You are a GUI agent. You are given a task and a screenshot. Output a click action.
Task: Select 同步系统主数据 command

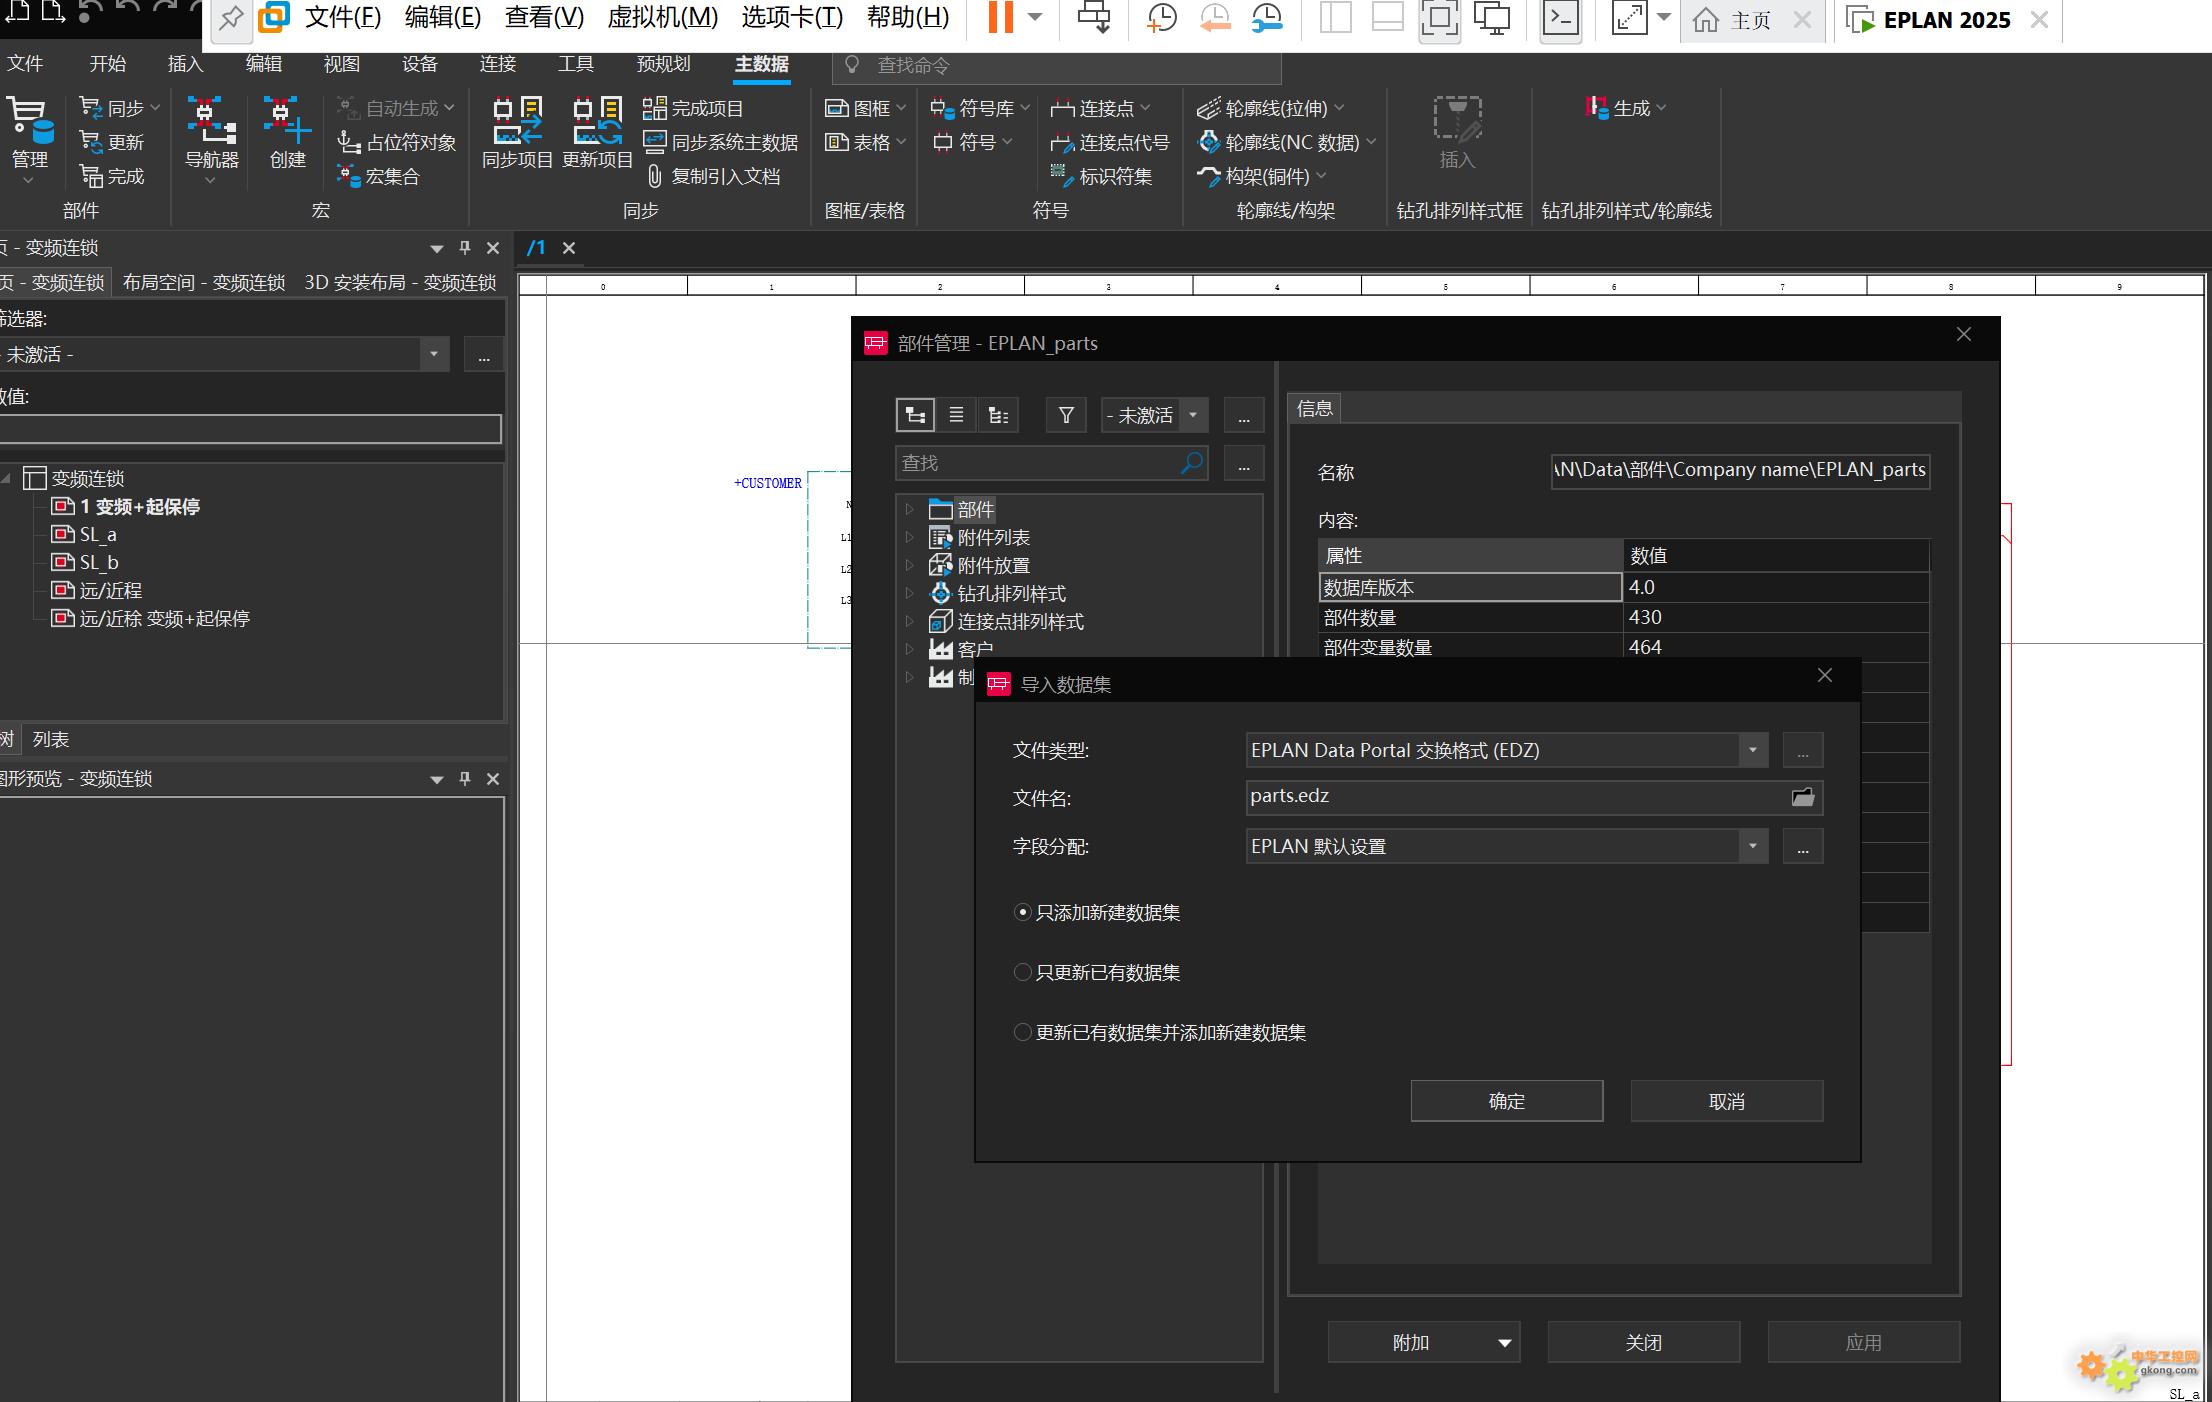720,142
